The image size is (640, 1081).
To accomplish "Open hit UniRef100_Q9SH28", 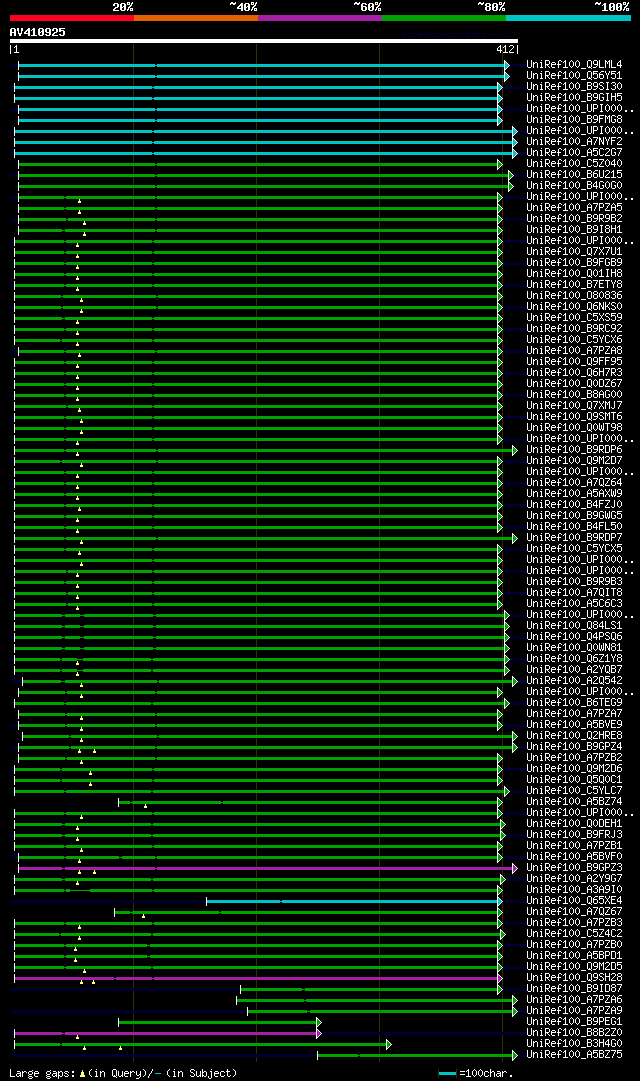I will click(574, 978).
